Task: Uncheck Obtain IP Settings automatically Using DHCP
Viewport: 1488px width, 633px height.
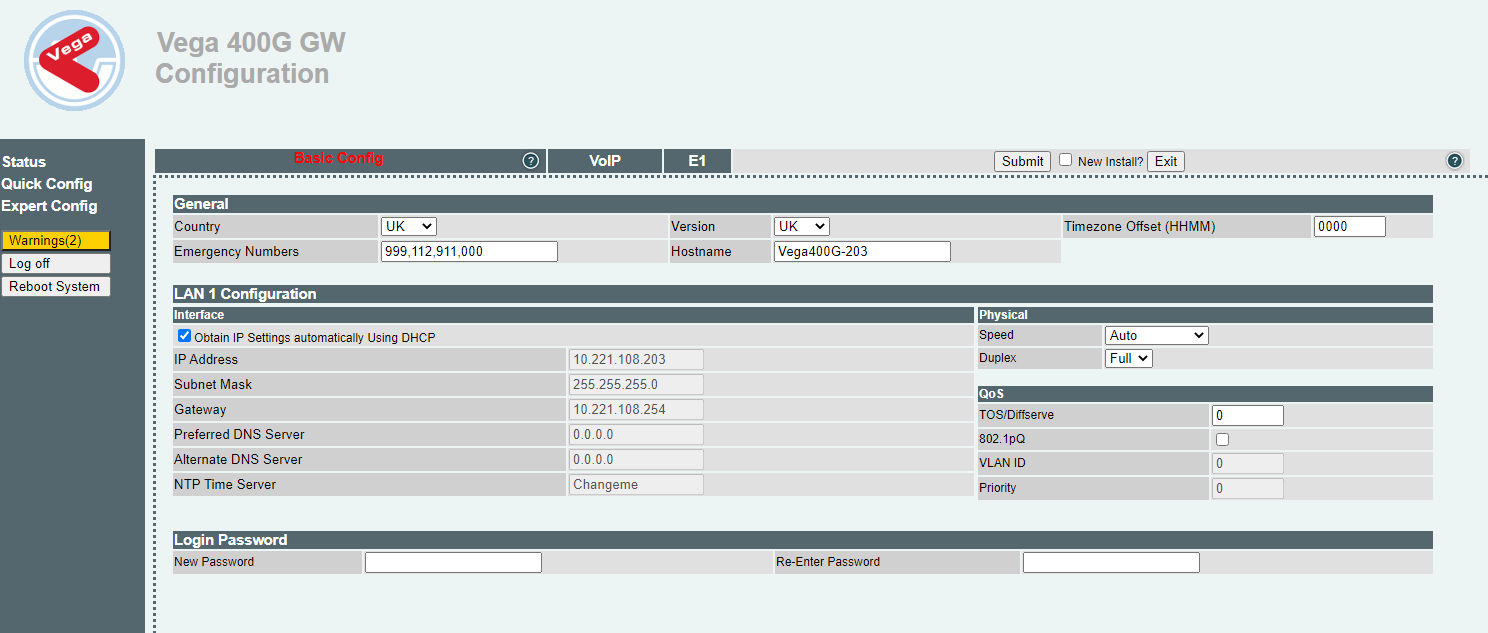Action: [x=184, y=336]
